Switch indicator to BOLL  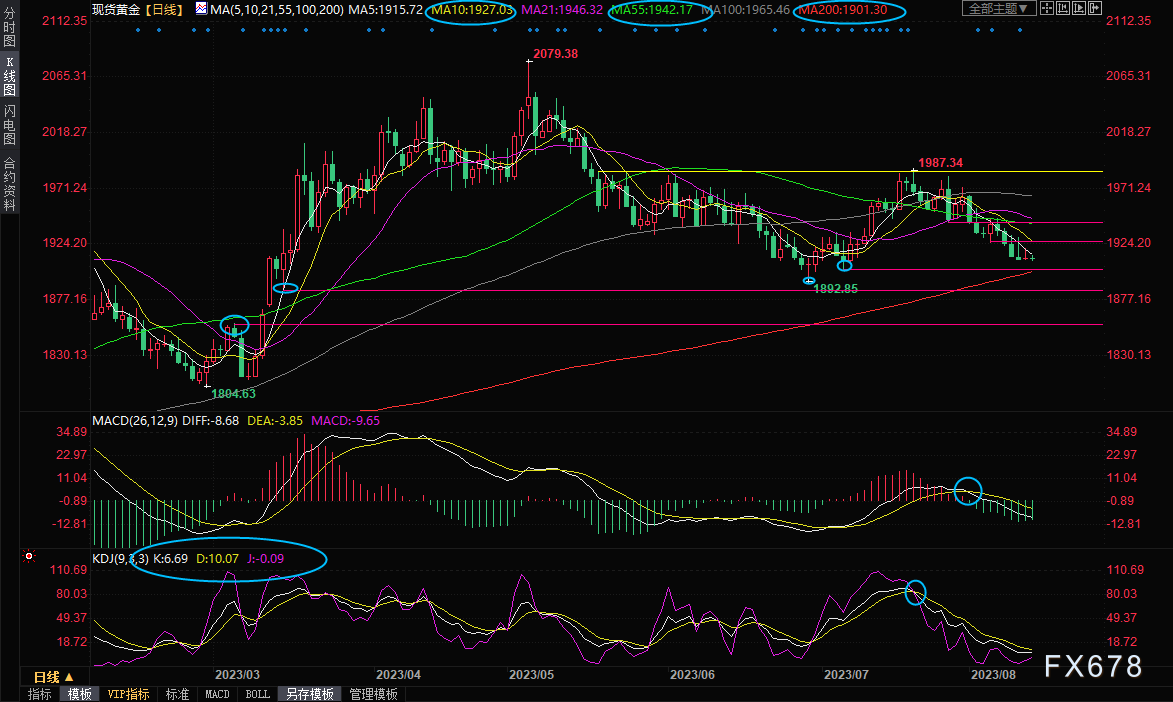[x=257, y=694]
